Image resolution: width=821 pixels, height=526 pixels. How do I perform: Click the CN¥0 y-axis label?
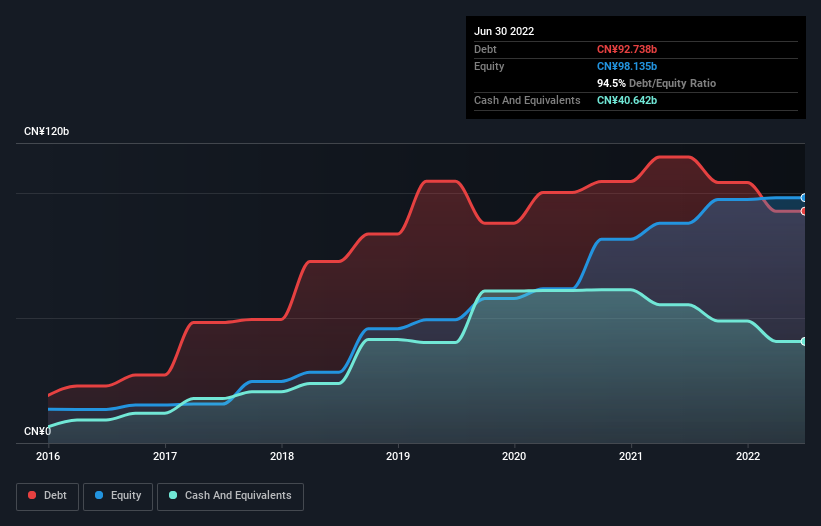pyautogui.click(x=38, y=431)
